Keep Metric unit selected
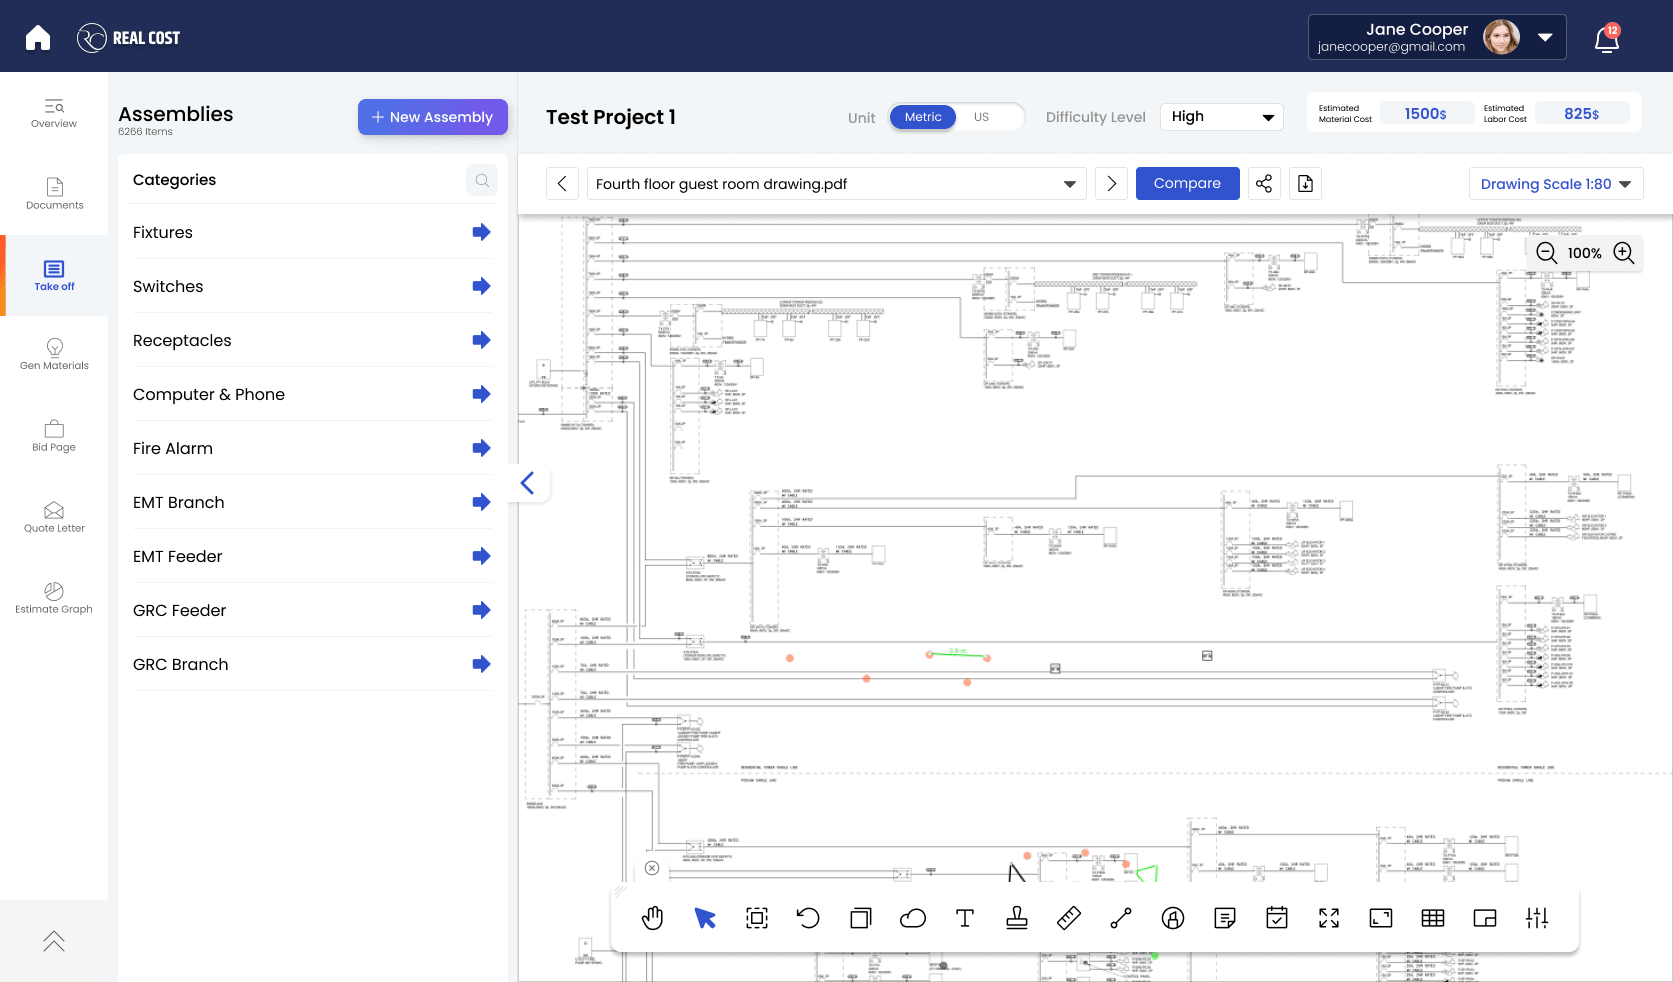Viewport: 1673px width, 982px height. [x=922, y=117]
